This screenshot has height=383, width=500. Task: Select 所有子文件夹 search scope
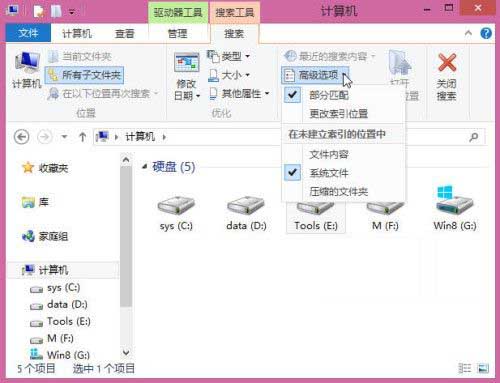(84, 75)
